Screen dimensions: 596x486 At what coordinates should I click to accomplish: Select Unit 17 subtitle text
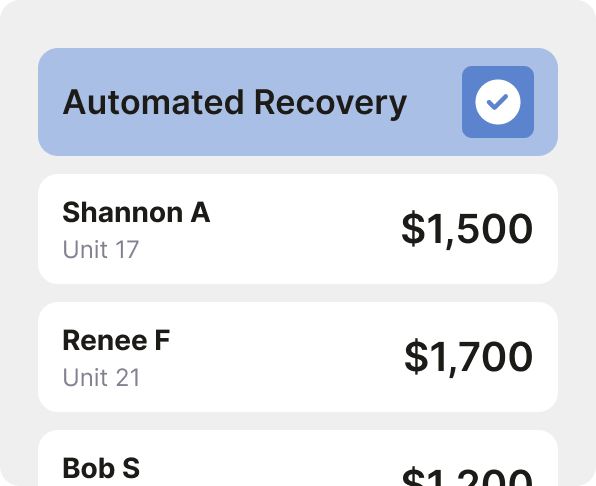coord(101,250)
